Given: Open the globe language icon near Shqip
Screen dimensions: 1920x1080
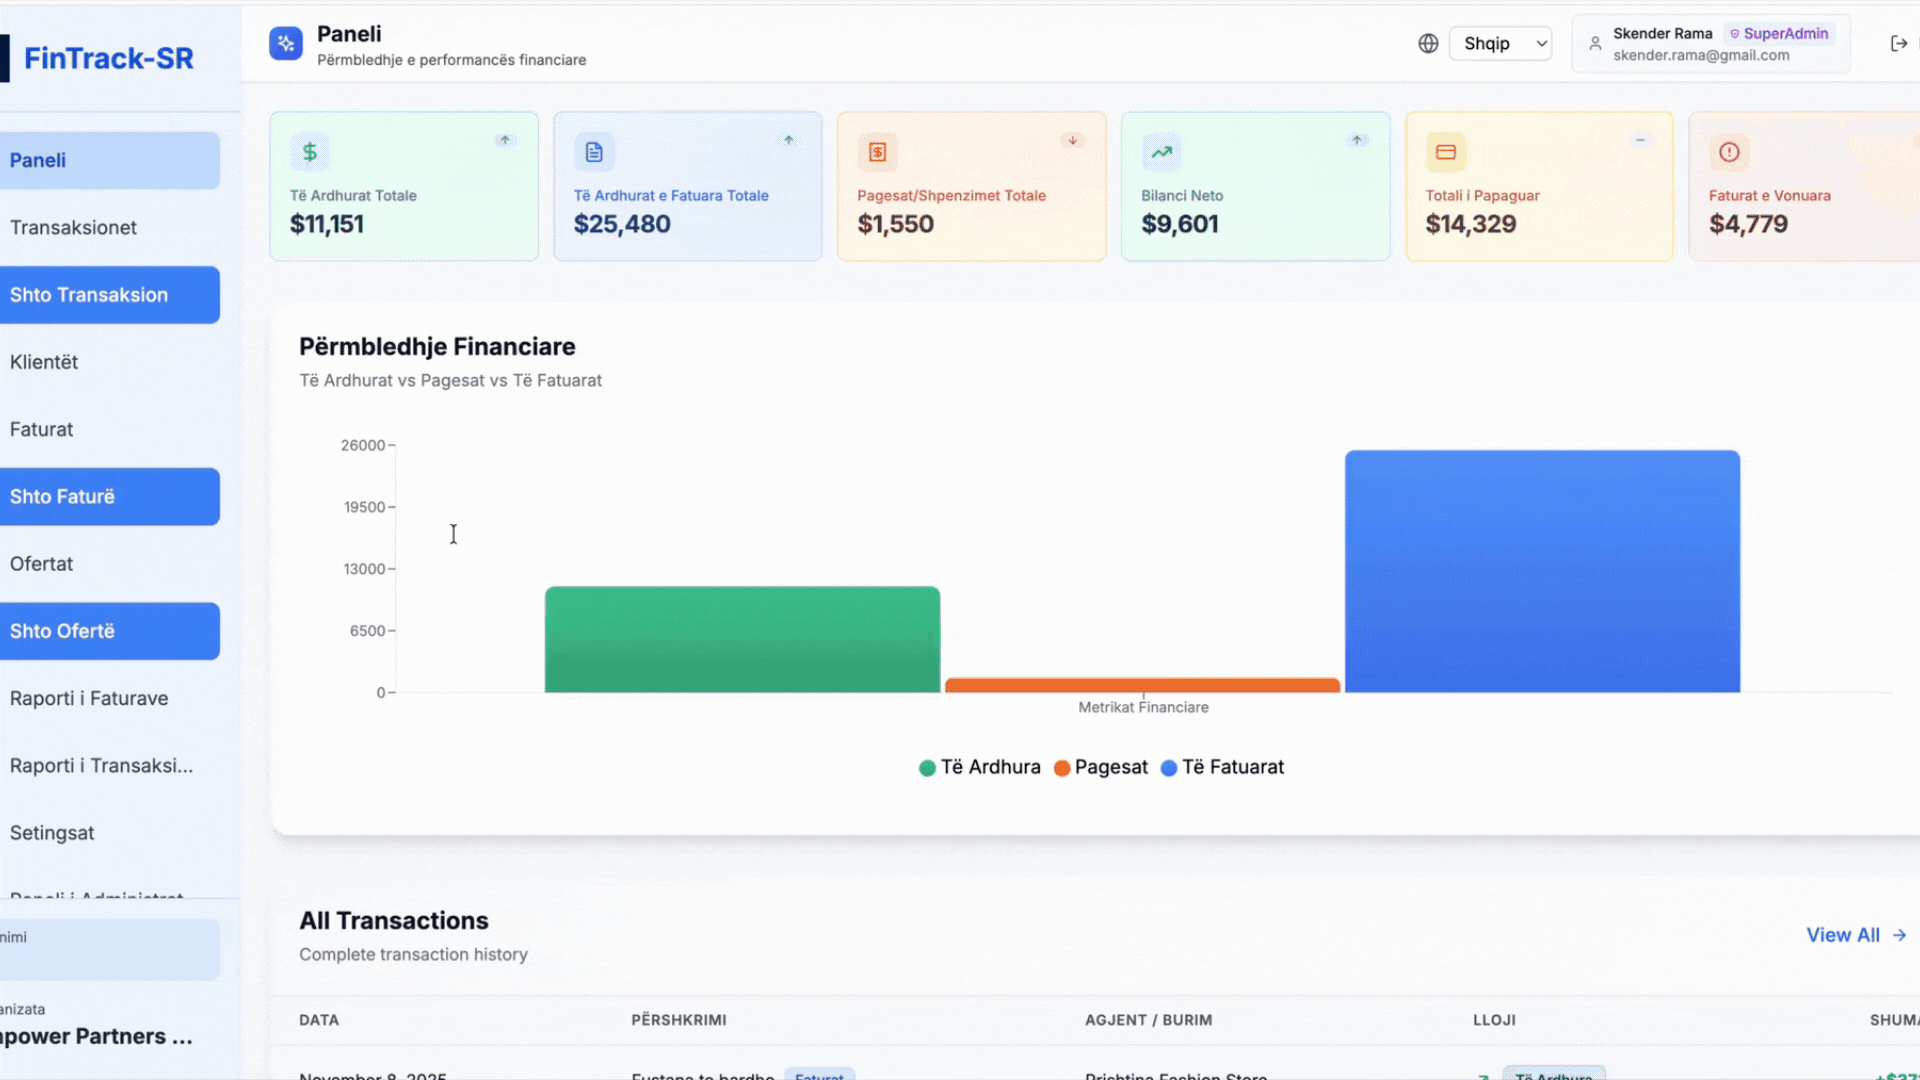Looking at the screenshot, I should pos(1428,43).
